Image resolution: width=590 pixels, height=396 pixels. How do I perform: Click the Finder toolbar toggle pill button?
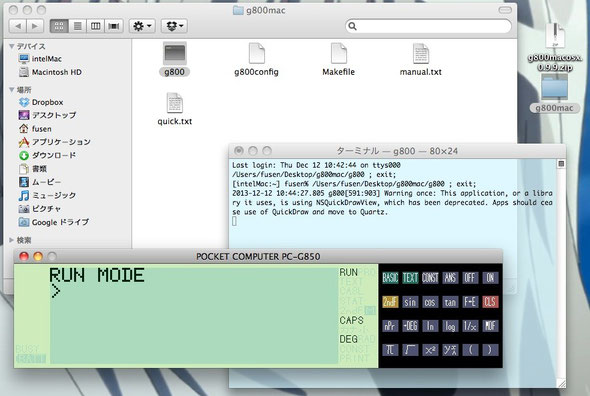(x=505, y=10)
